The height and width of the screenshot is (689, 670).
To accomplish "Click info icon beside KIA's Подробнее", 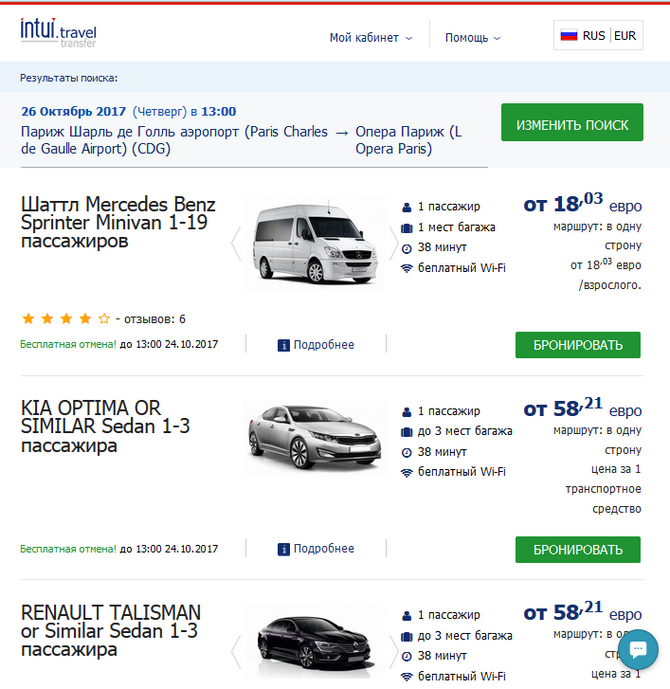I will [283, 549].
